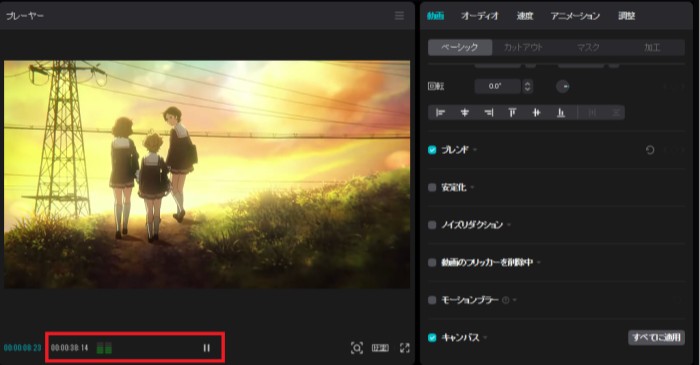This screenshot has width=700, height=365.
Task: Expand the キャンバス section arrow
Action: click(485, 337)
